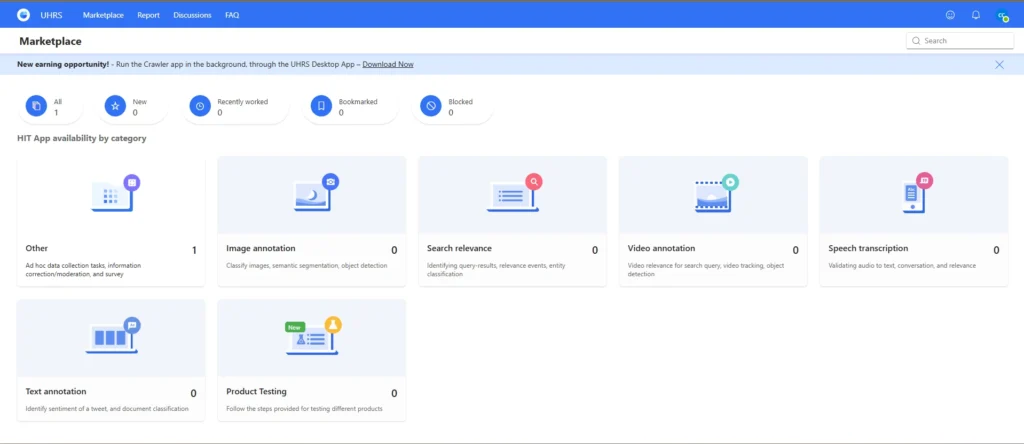
Task: Open the Discussions menu item
Action: point(192,15)
